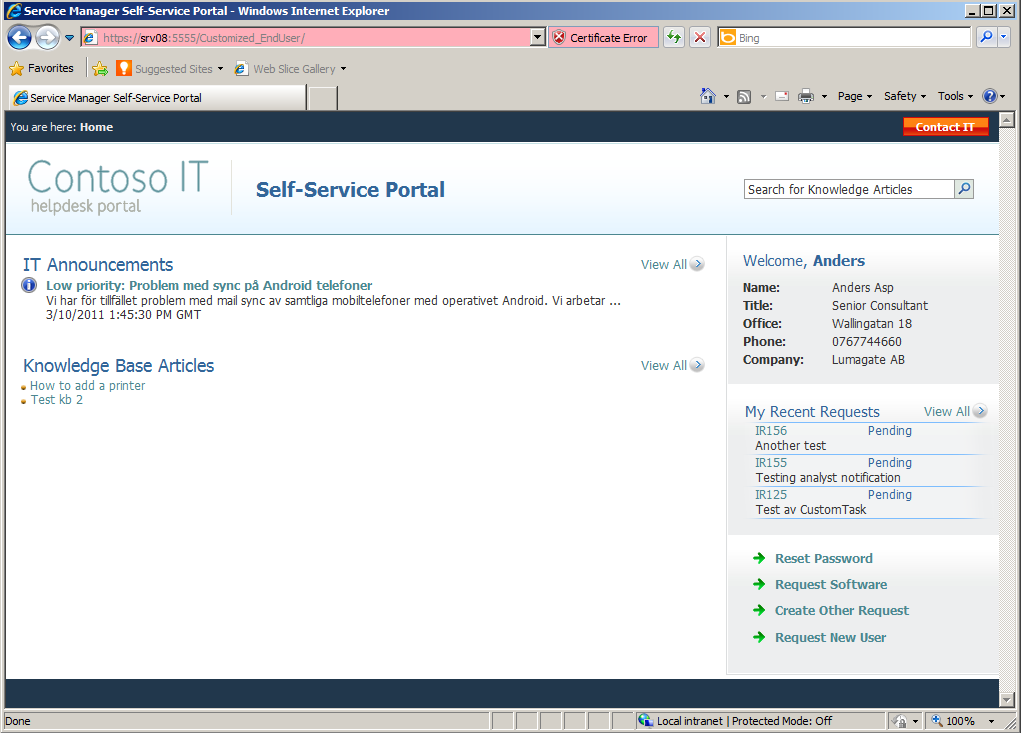Click the green arrow beside Request Software

(x=759, y=584)
